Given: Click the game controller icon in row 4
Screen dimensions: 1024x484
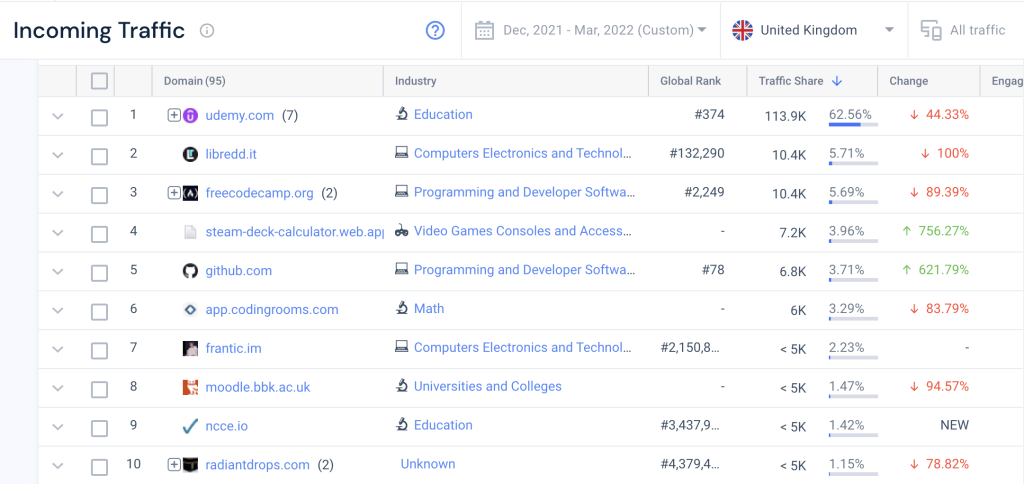Looking at the screenshot, I should click(x=401, y=231).
